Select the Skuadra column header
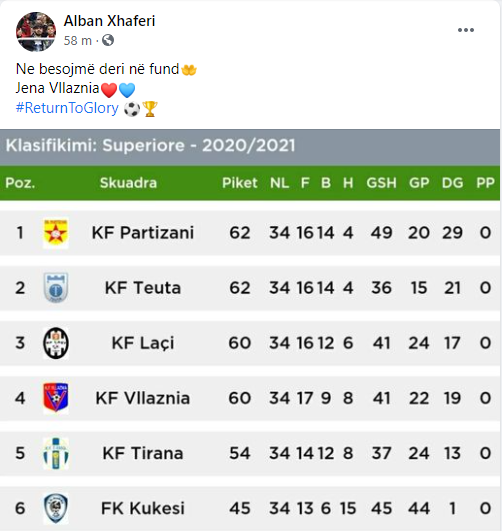502x531 pixels. (x=128, y=183)
